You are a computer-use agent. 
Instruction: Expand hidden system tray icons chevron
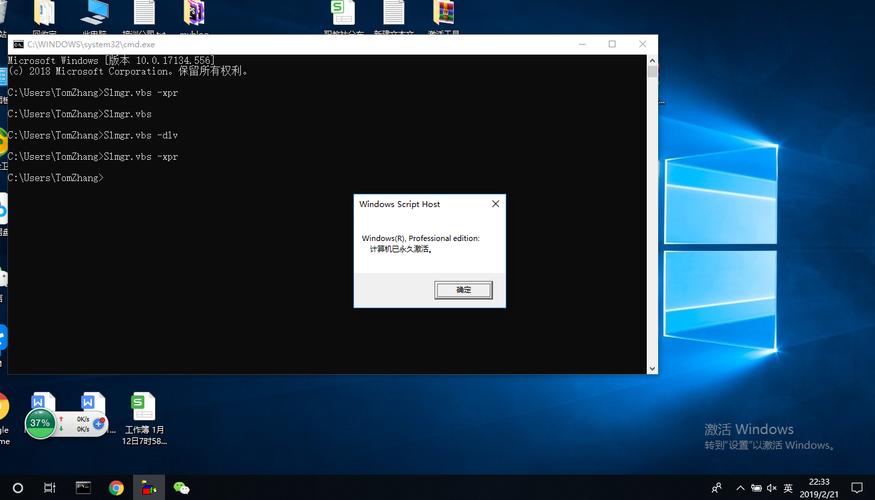pyautogui.click(x=740, y=488)
